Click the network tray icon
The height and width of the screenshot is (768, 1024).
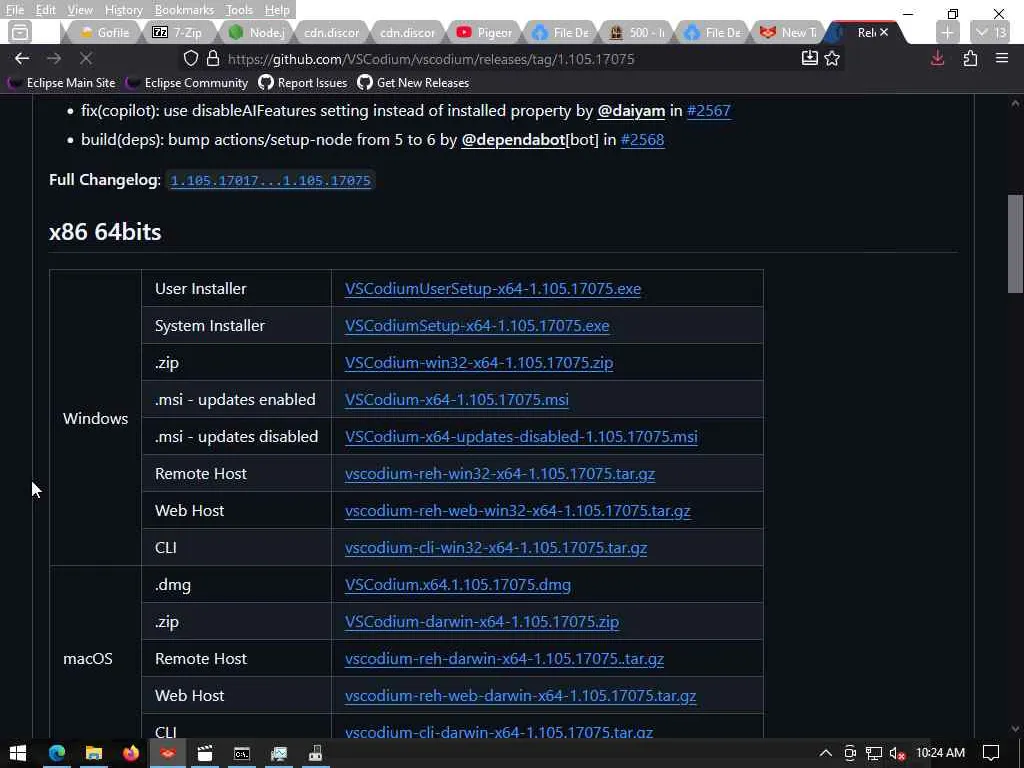click(874, 753)
